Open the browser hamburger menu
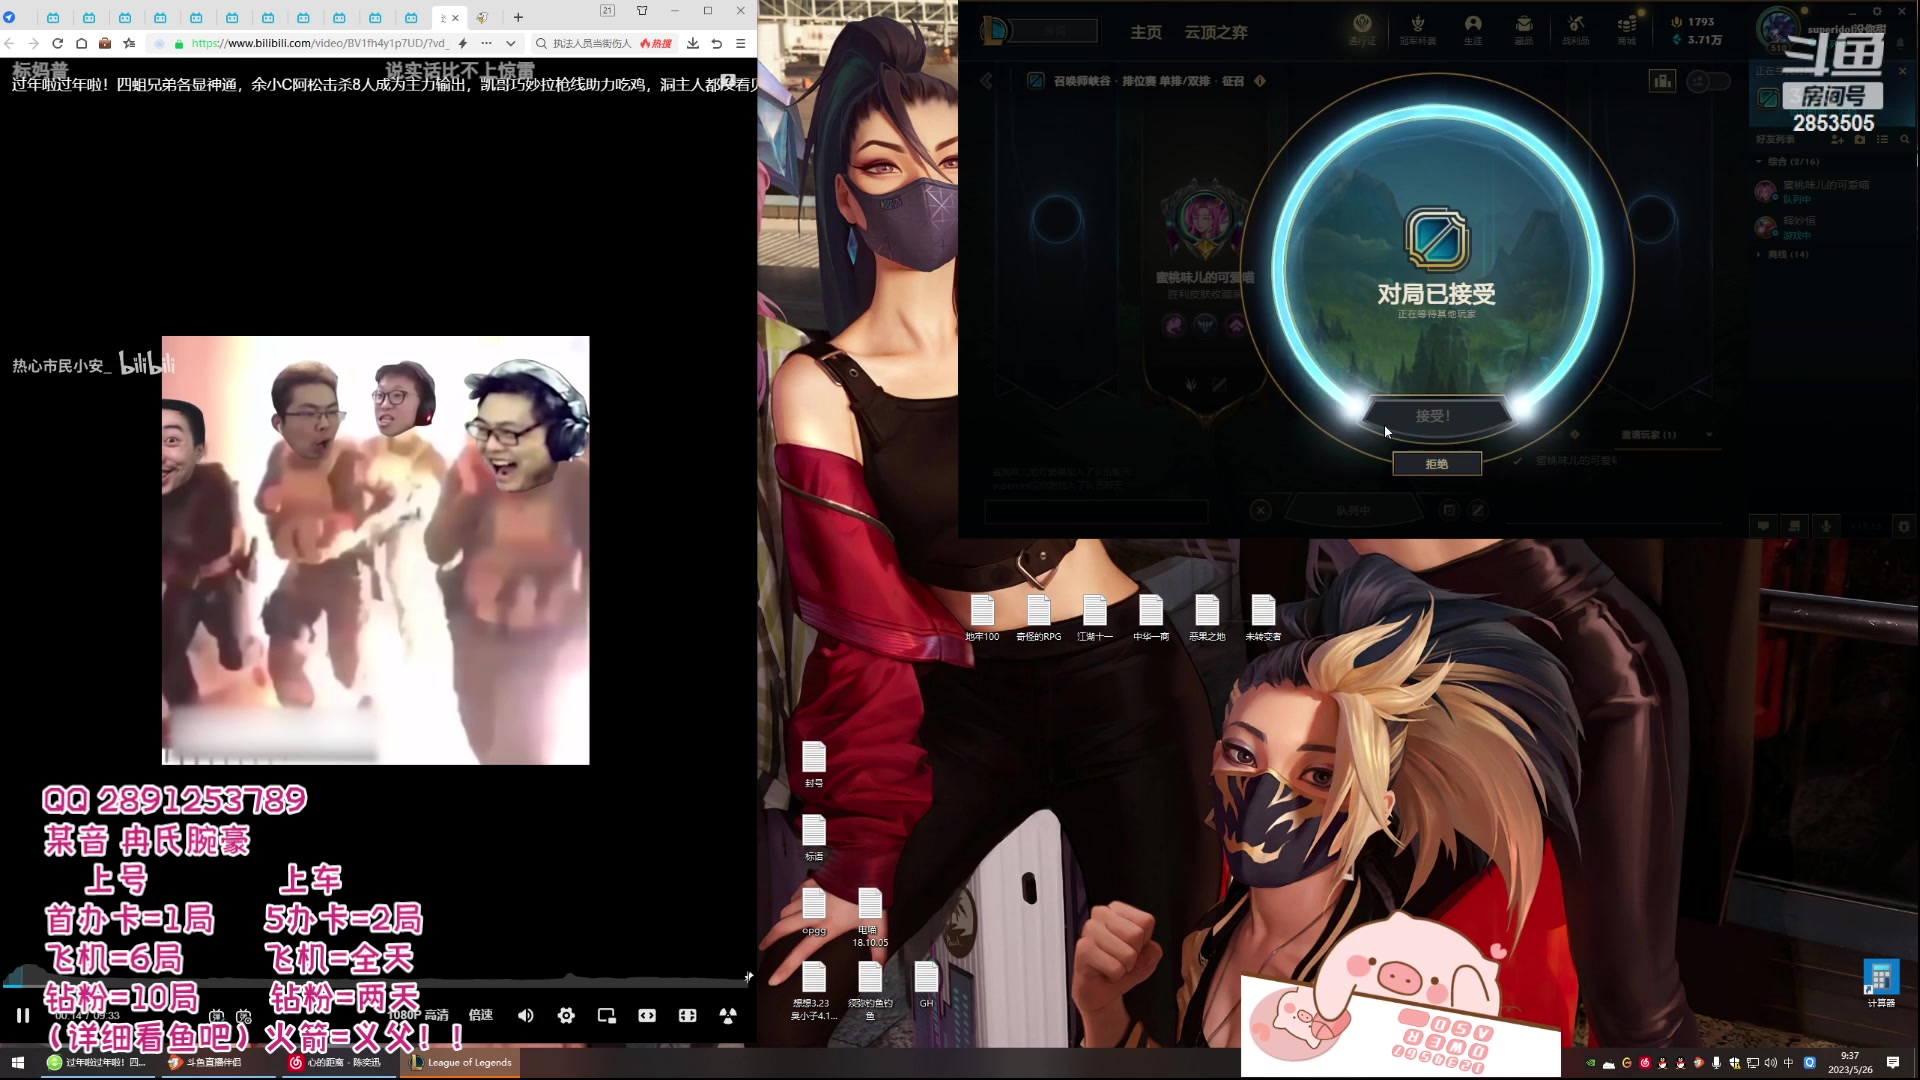The width and height of the screenshot is (1920, 1080). coord(740,43)
